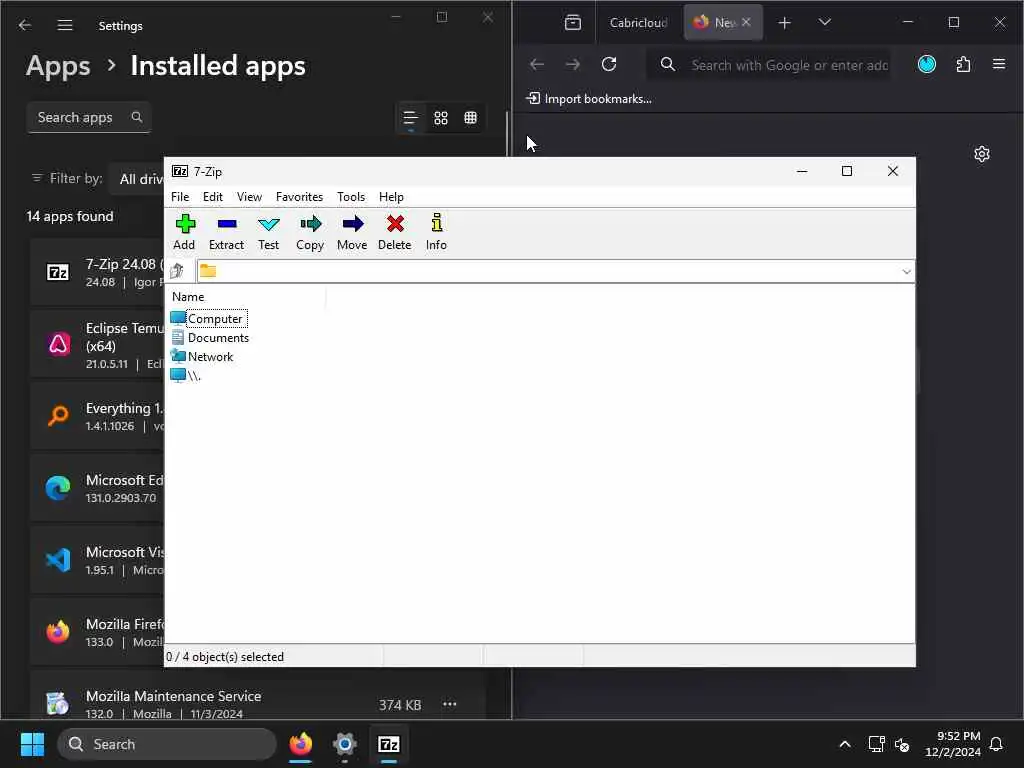The height and width of the screenshot is (768, 1024).
Task: Show hidden system tray icons
Action: [844, 744]
